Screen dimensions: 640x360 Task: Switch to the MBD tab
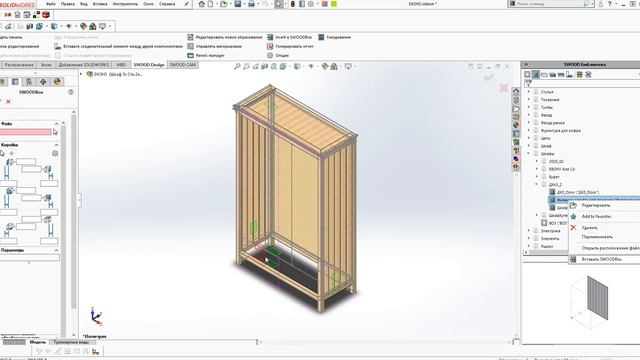(121, 64)
